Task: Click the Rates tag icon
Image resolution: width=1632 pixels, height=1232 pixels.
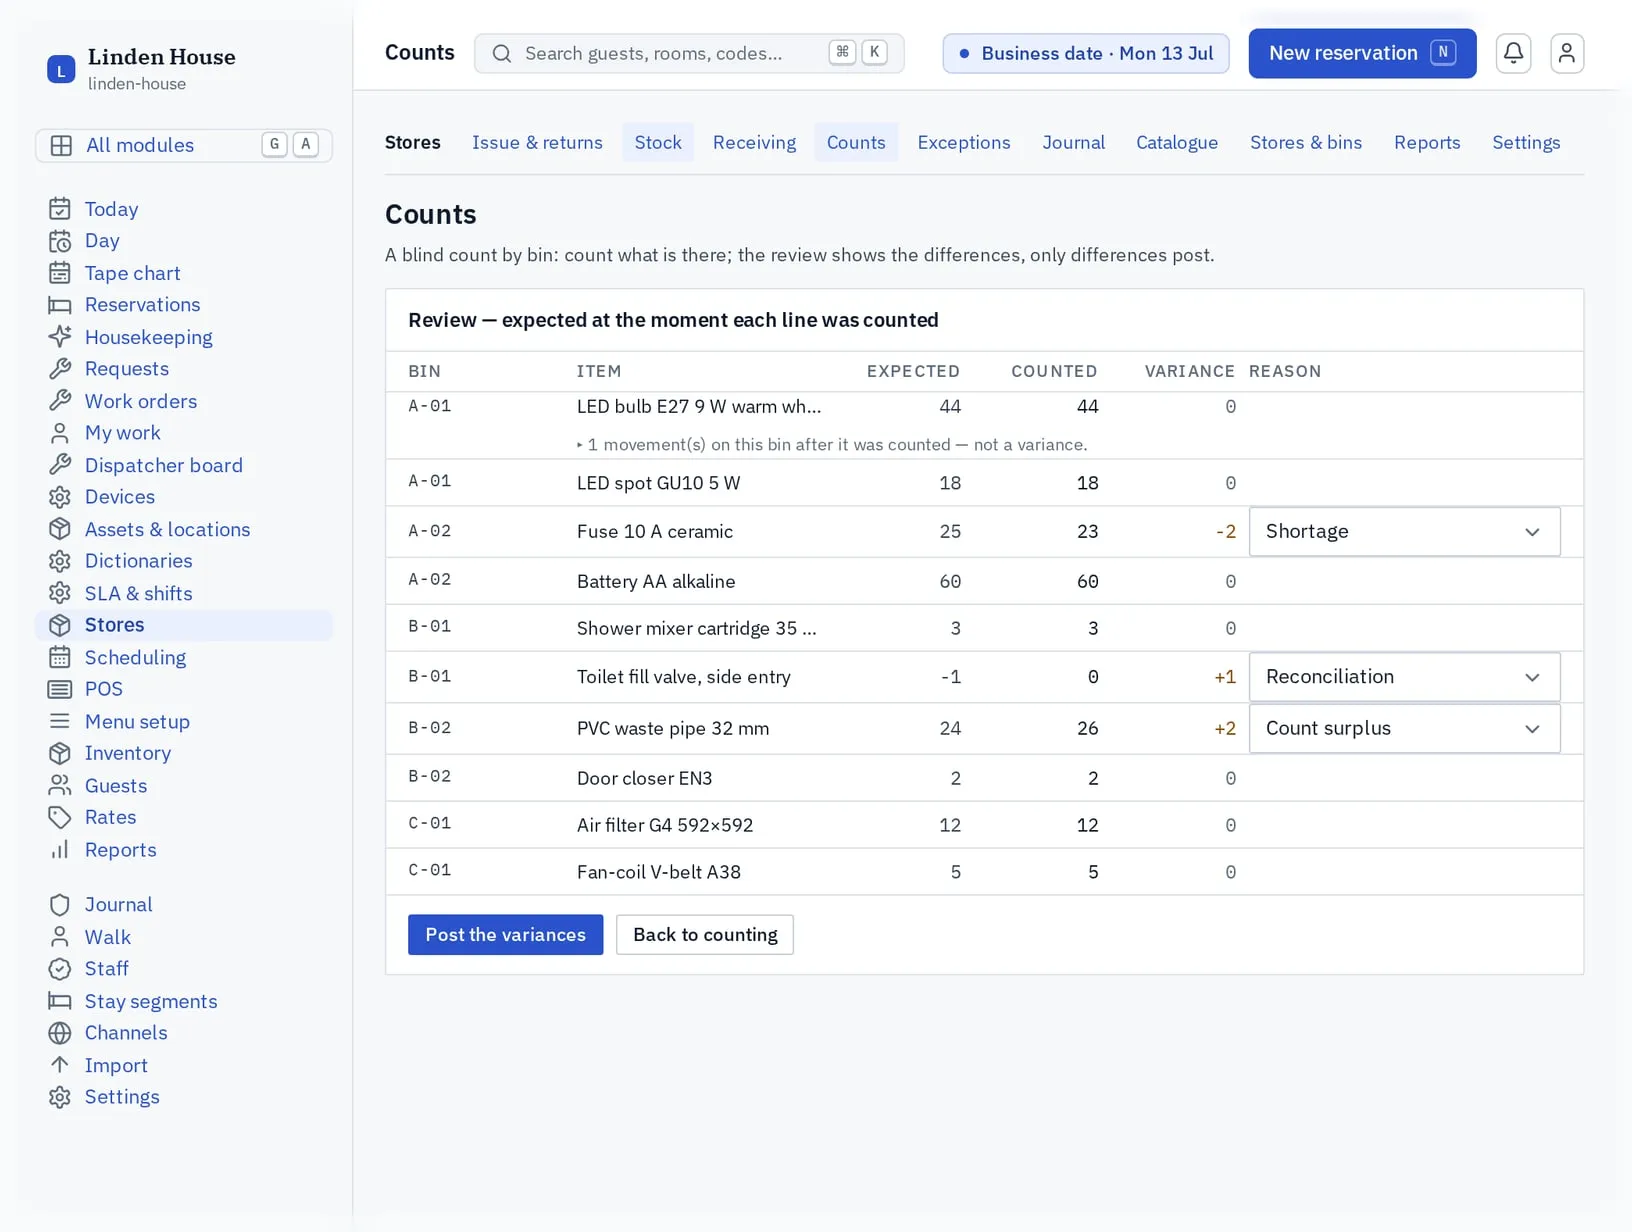Action: [60, 817]
